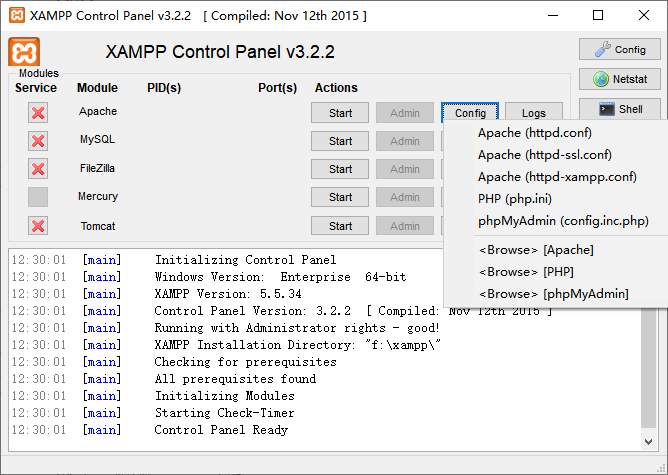Select <Browse> [phpMyAdmin] menu entry
Screen dimensions: 668x475
click(x=554, y=294)
